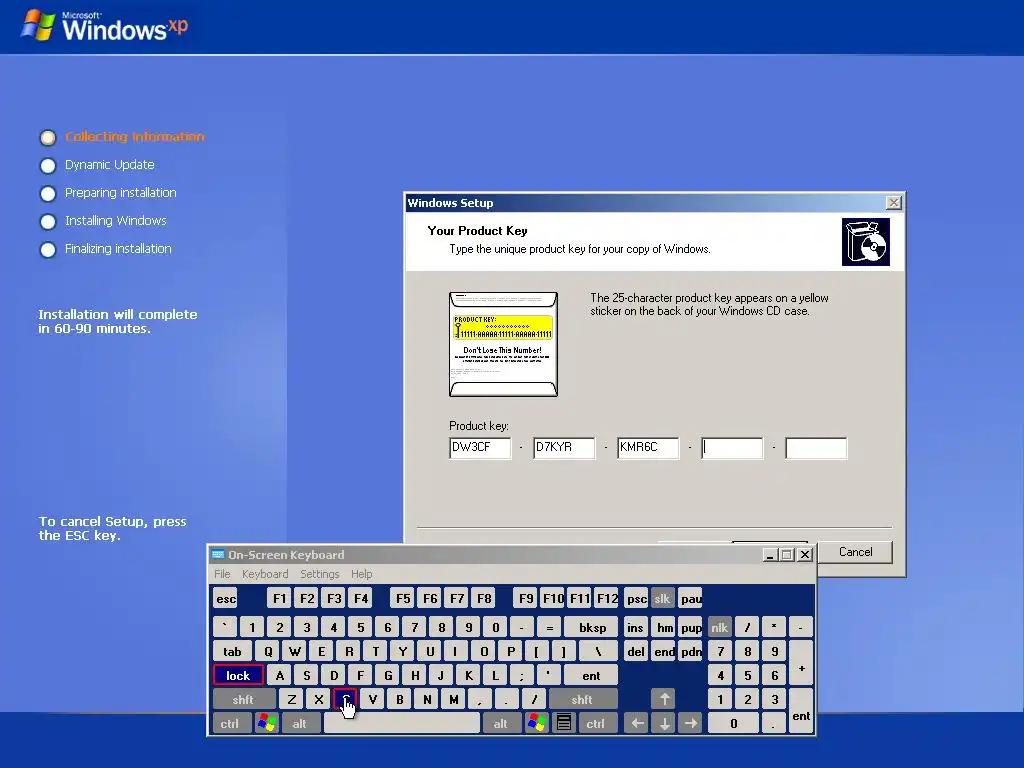Click the product key sticker illustration
This screenshot has height=768, width=1024.
click(504, 344)
